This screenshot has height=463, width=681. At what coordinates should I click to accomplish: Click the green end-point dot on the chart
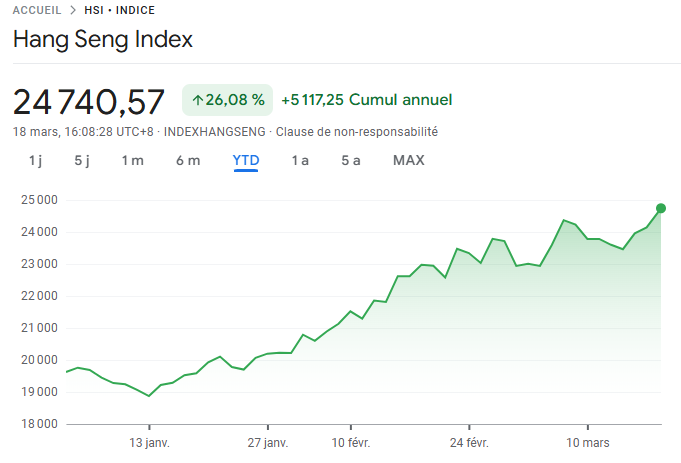point(661,208)
